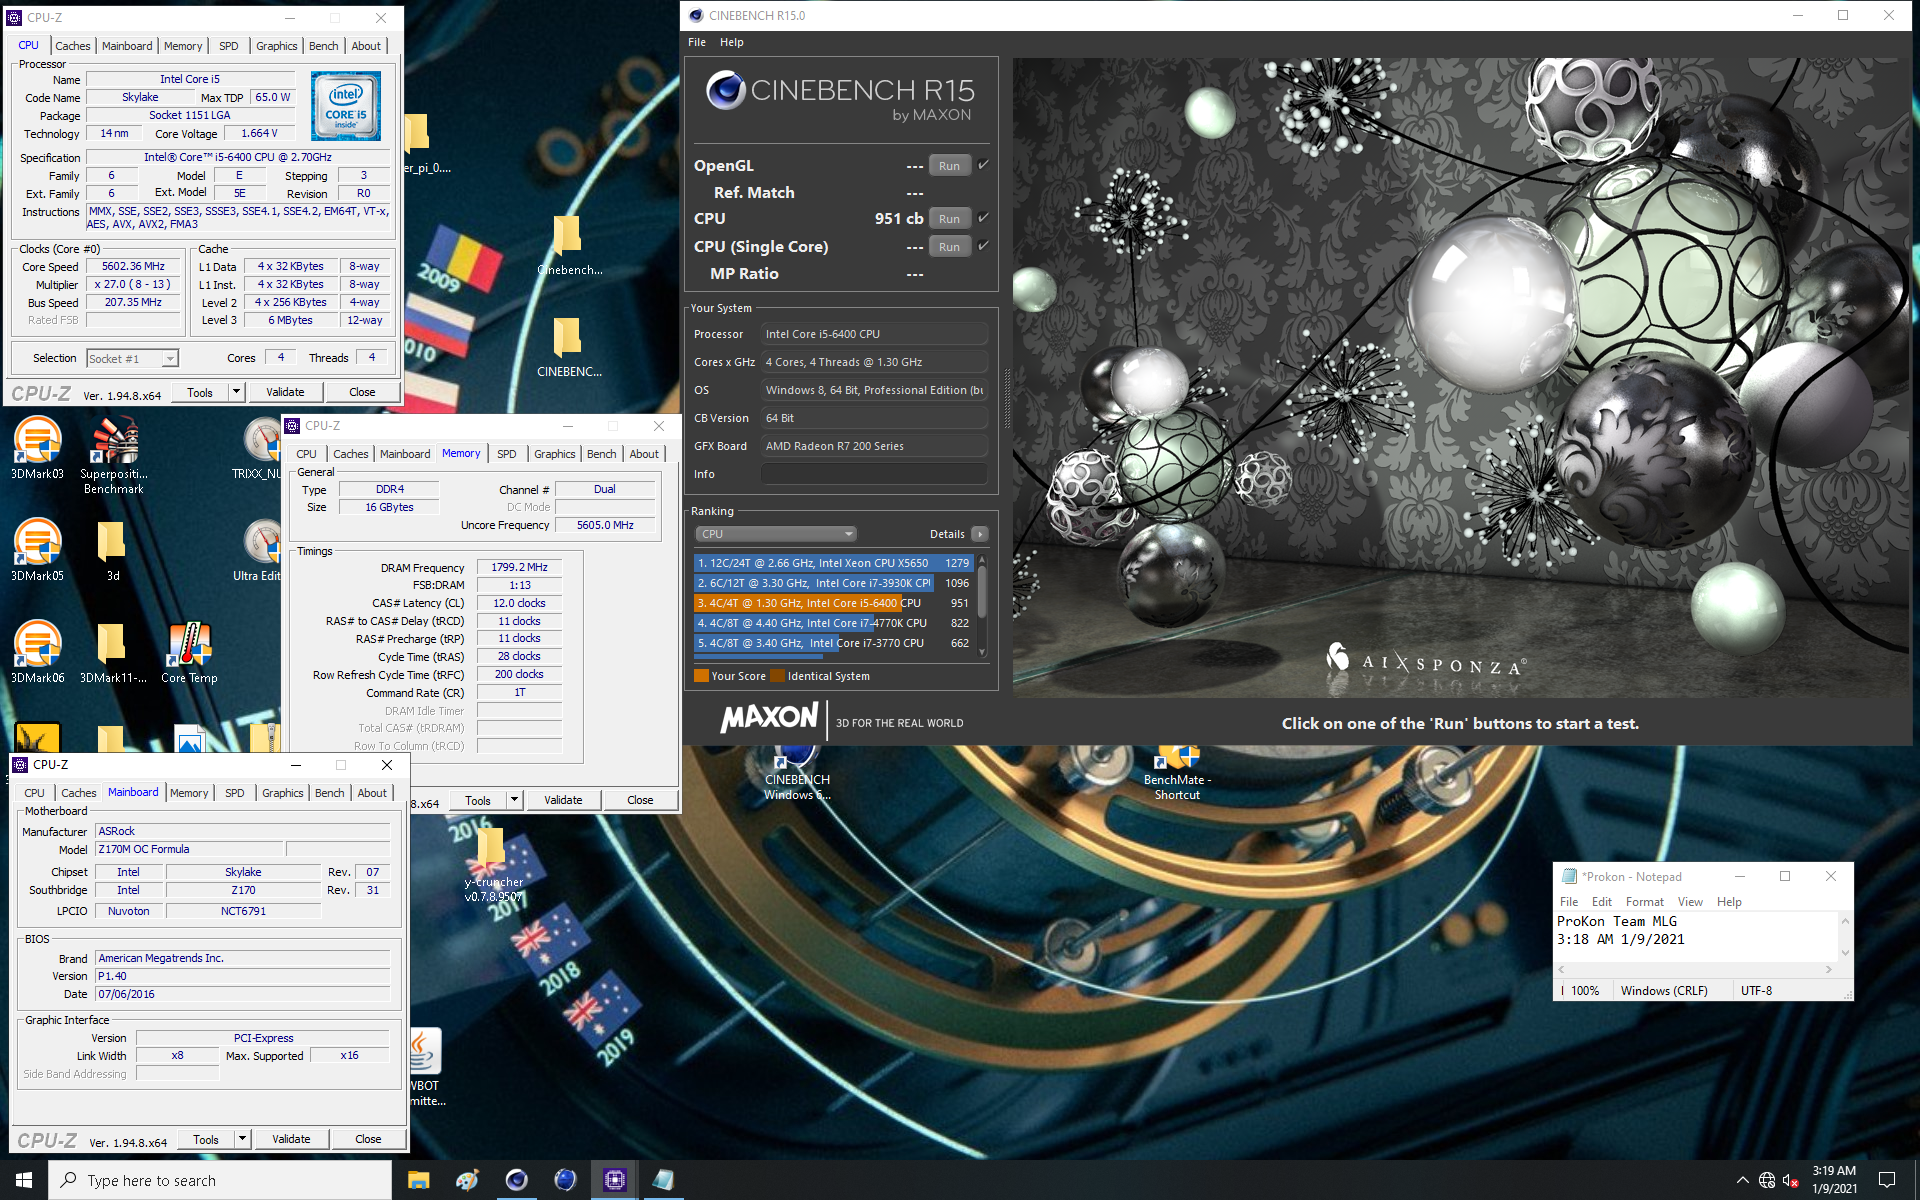Click the Intel Core i5 logo in CPU-Z
Image resolution: width=1920 pixels, height=1200 pixels.
click(345, 105)
